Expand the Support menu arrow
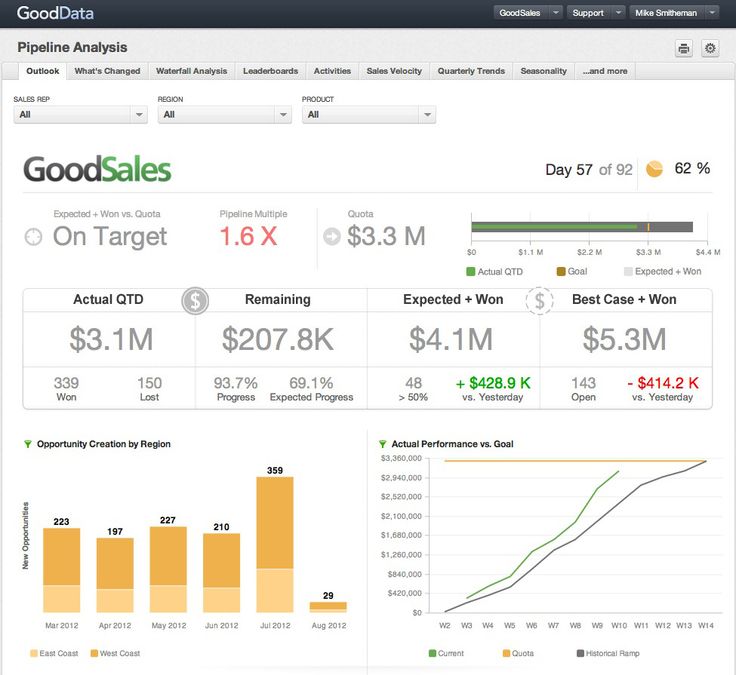 (x=618, y=13)
